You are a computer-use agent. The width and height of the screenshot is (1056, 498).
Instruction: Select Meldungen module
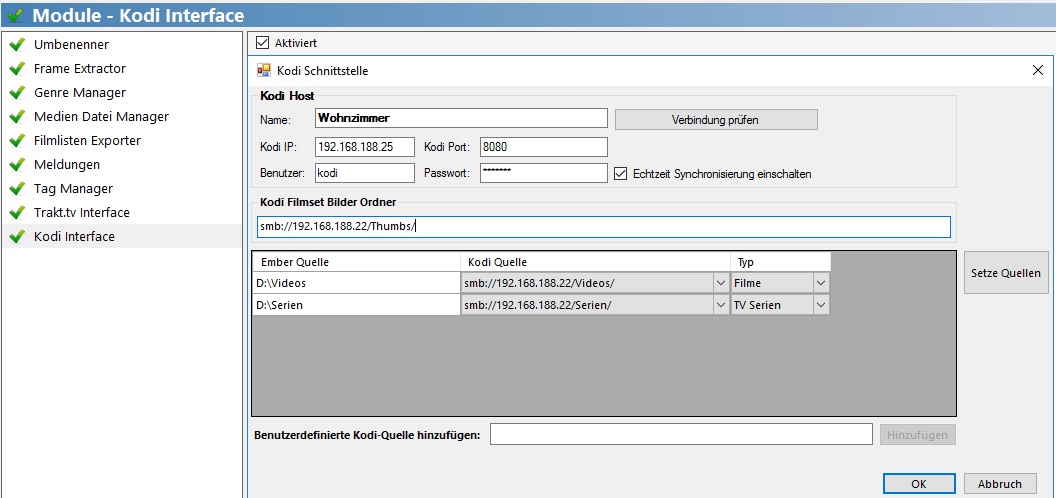click(x=121, y=164)
